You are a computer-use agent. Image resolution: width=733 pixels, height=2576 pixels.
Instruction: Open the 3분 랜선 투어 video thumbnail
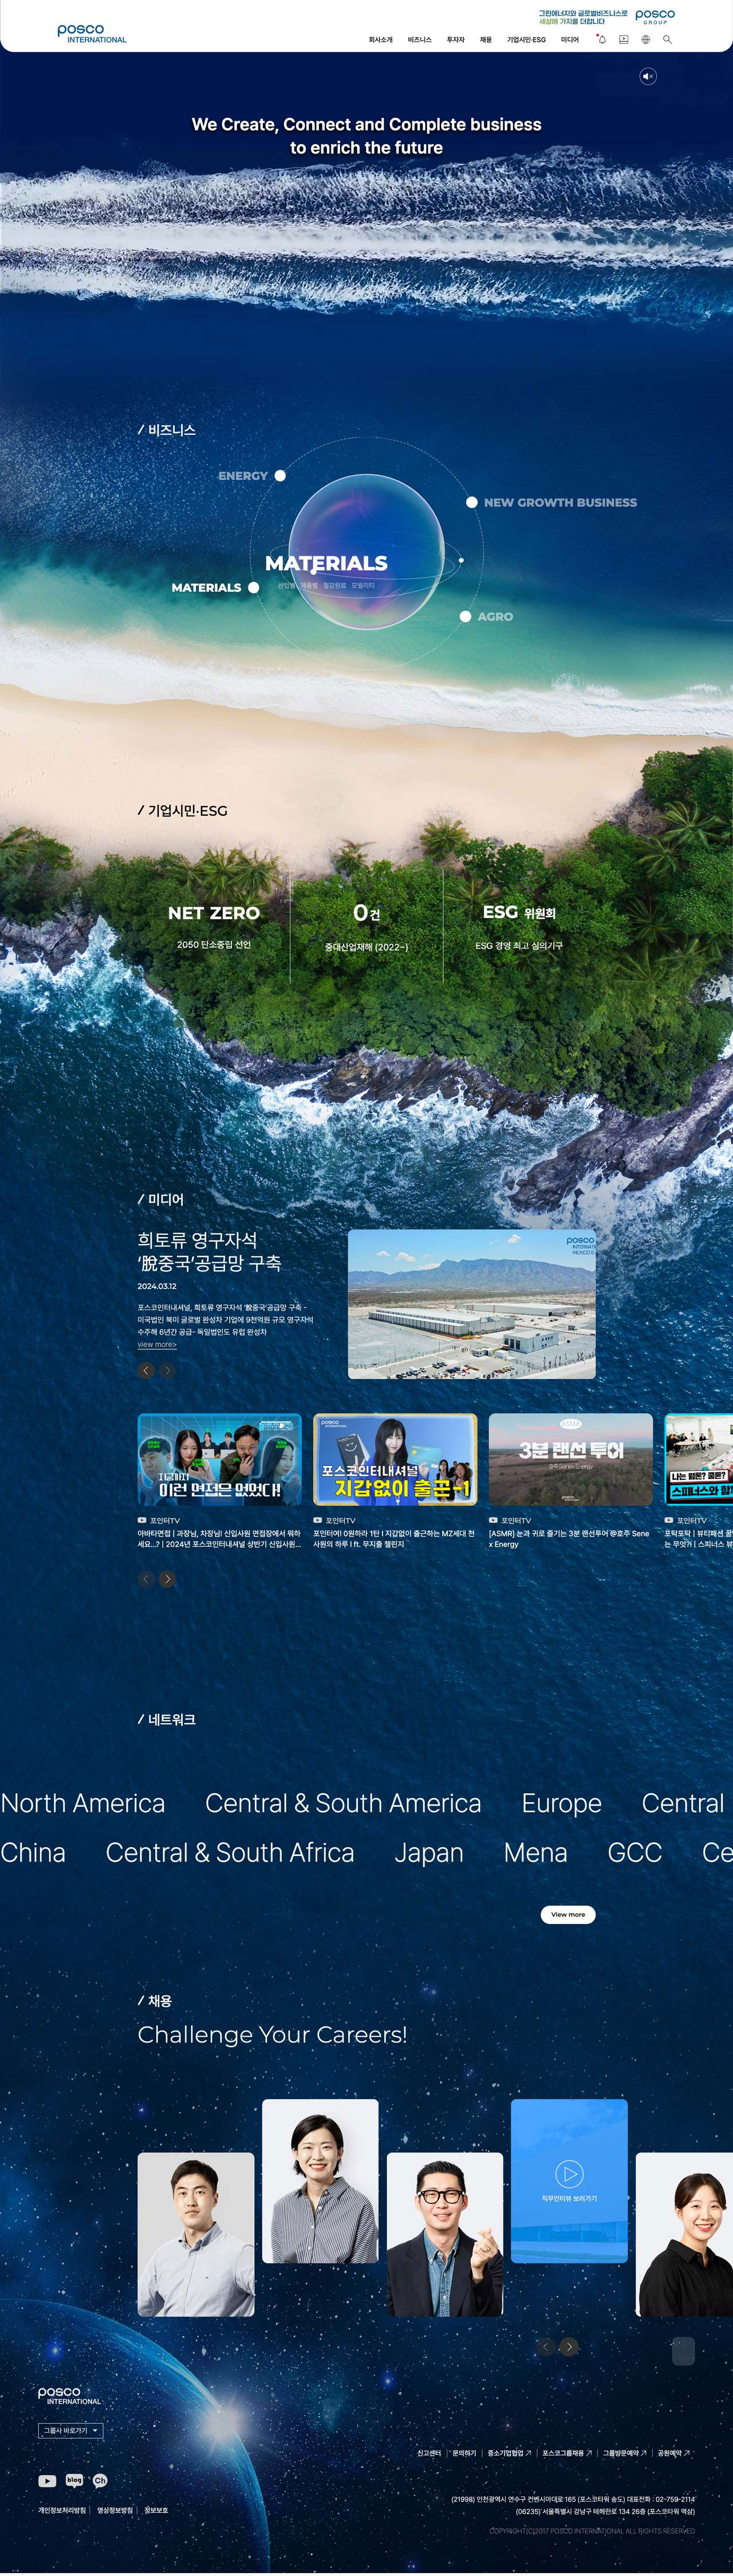click(x=570, y=1459)
